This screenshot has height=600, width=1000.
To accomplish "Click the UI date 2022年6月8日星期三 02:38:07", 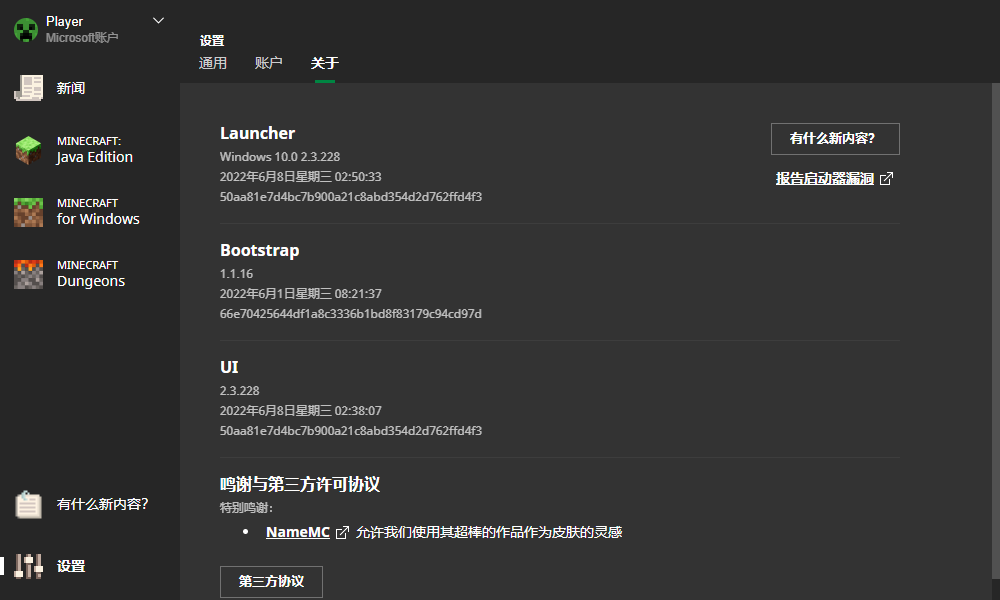I will click(300, 411).
